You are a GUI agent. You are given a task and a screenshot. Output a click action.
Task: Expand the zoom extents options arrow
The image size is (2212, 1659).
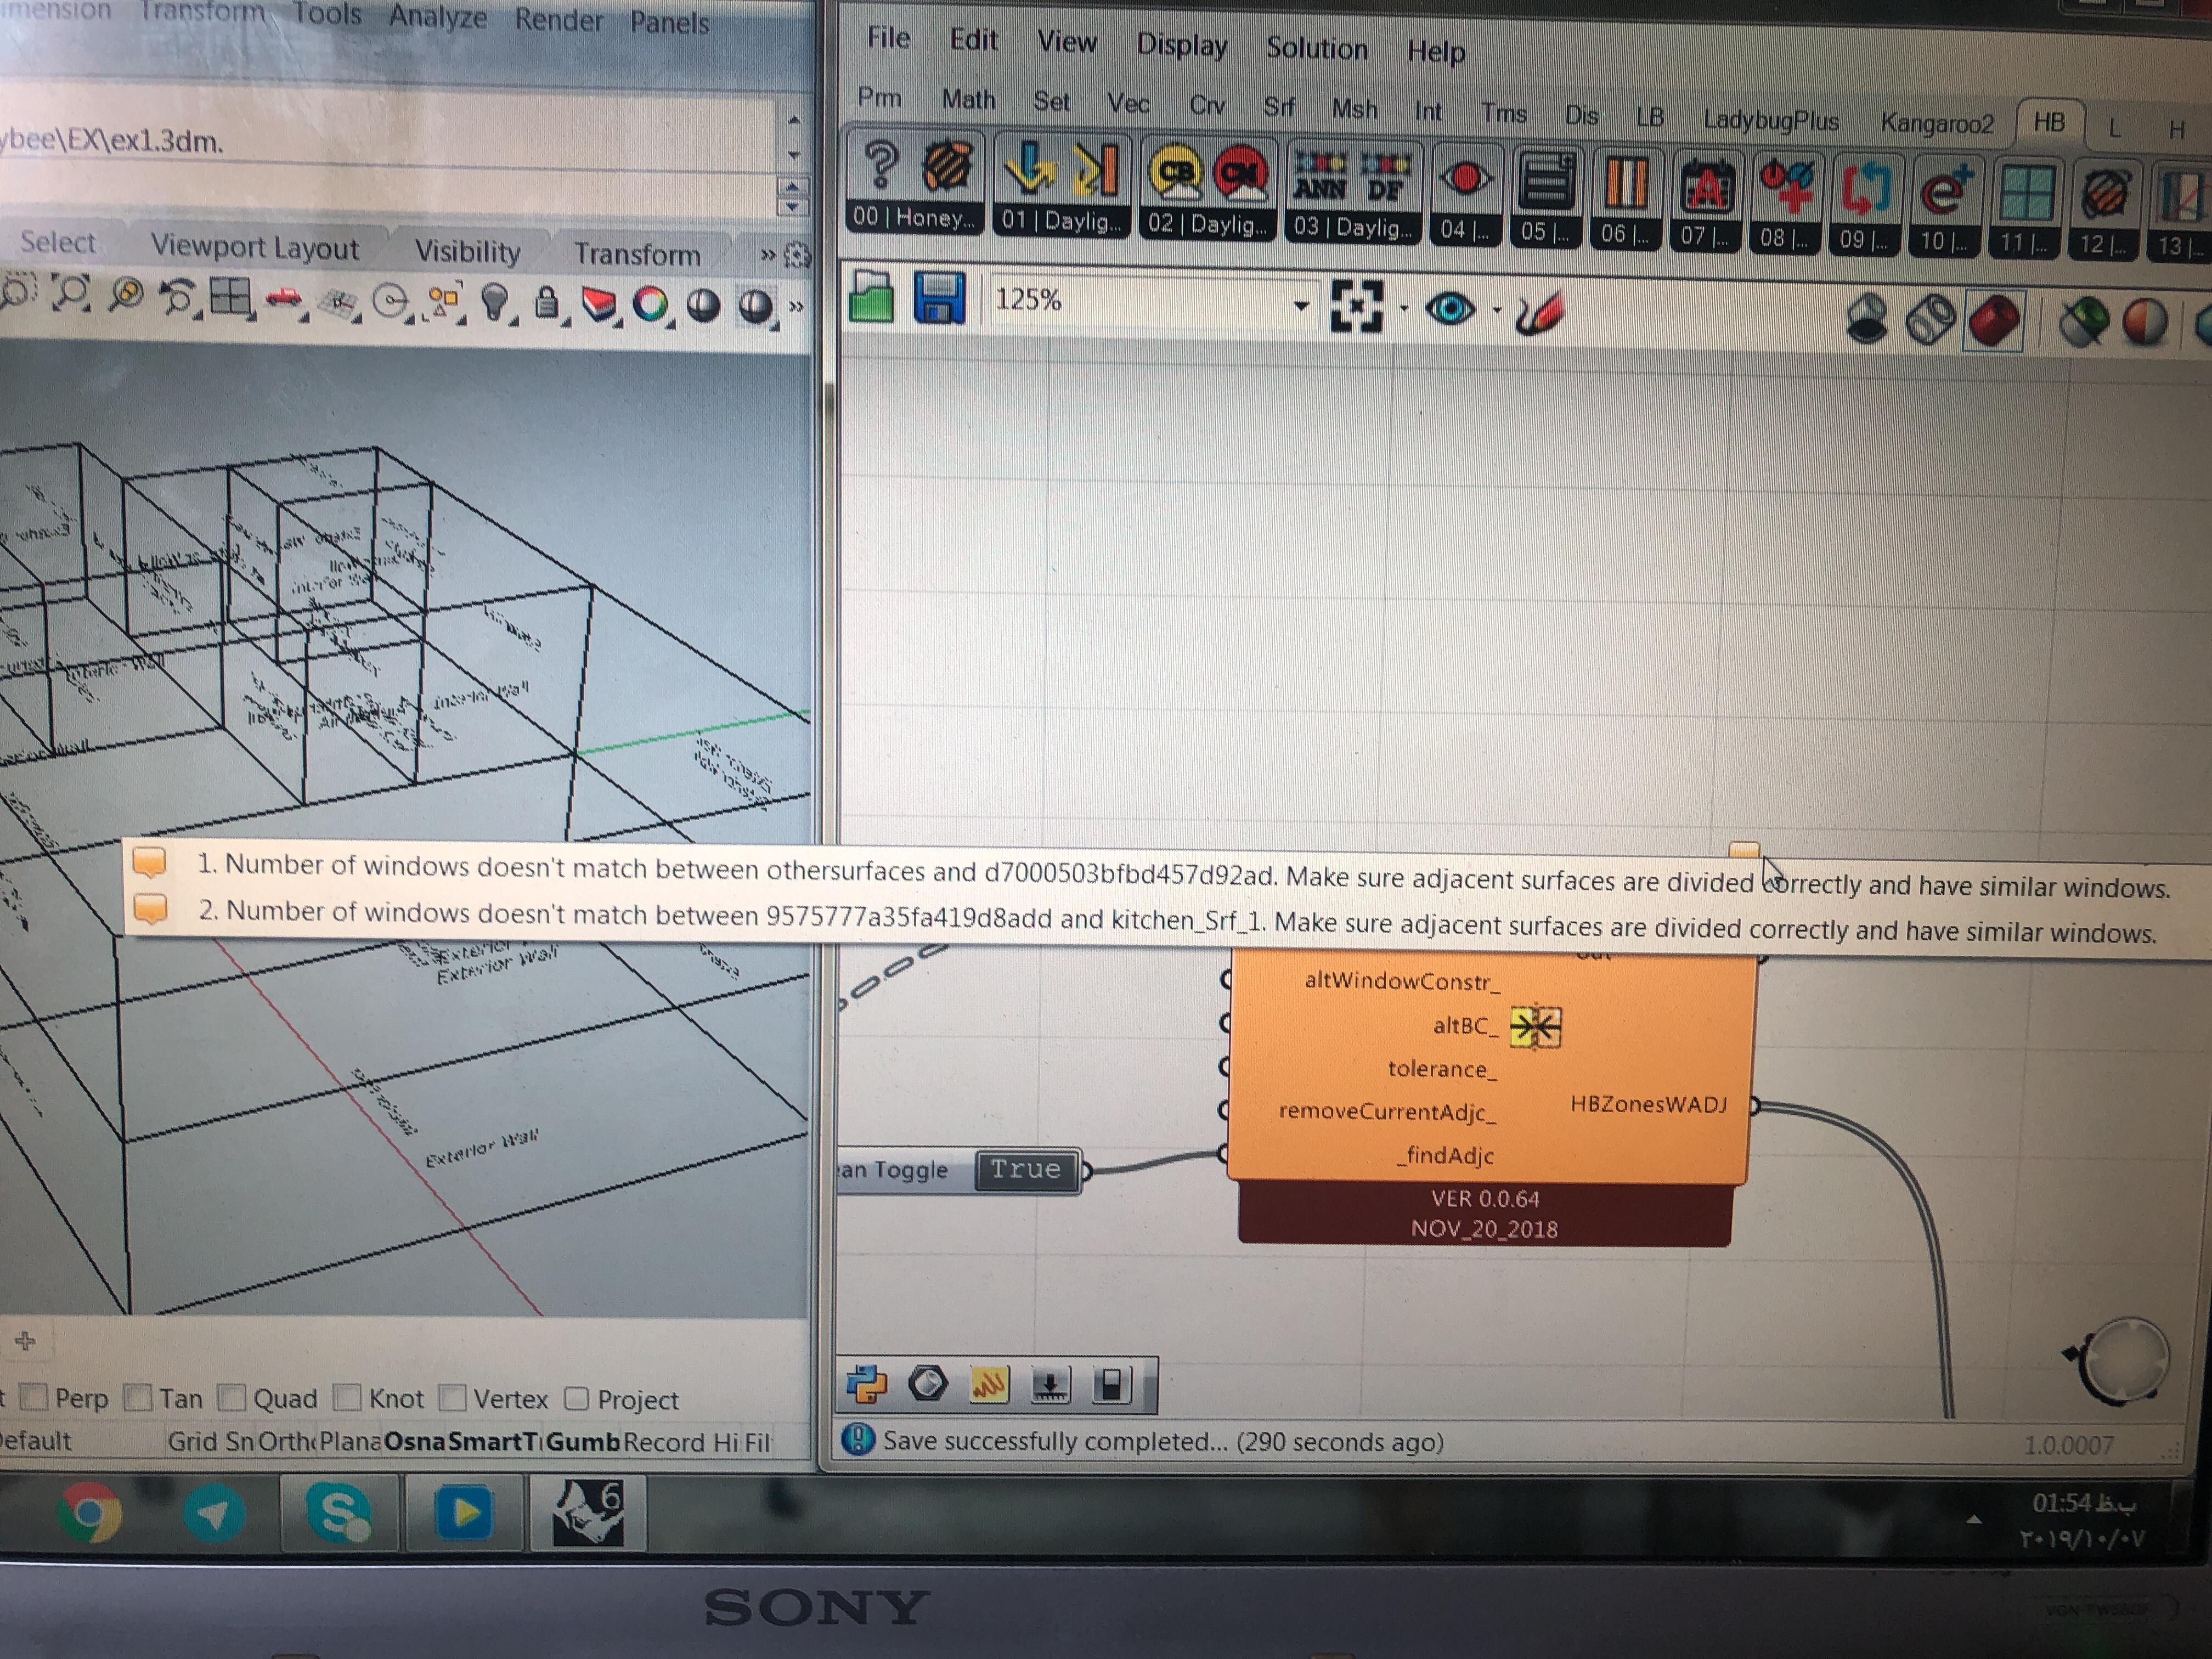(x=1404, y=308)
